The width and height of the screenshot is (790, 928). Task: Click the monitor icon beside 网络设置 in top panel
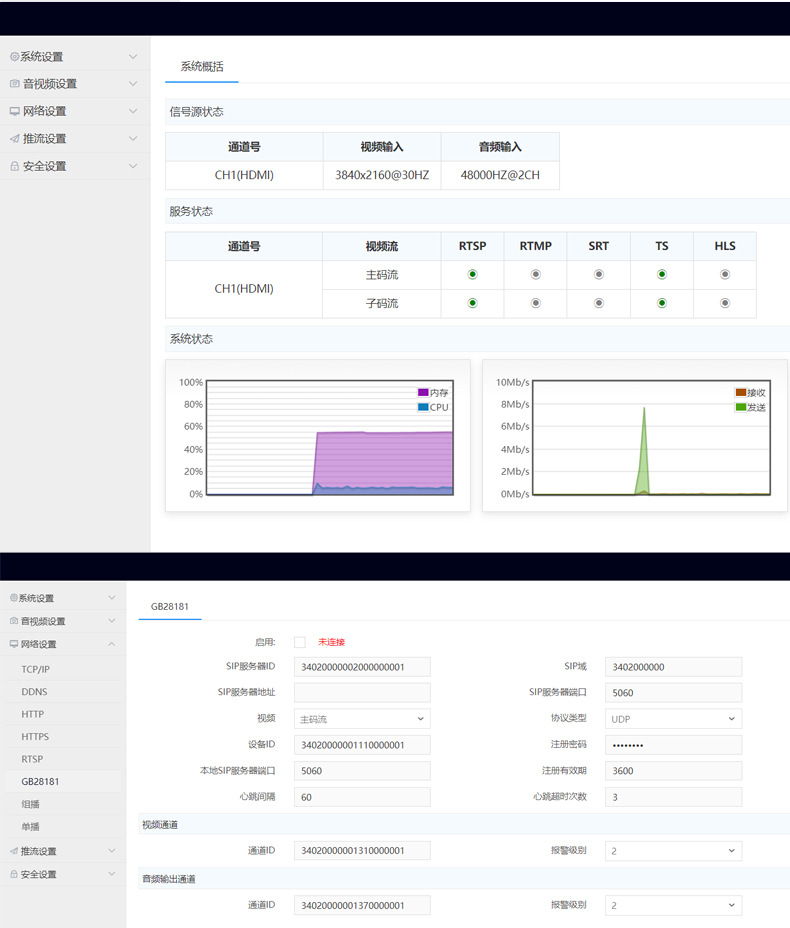tap(15, 111)
